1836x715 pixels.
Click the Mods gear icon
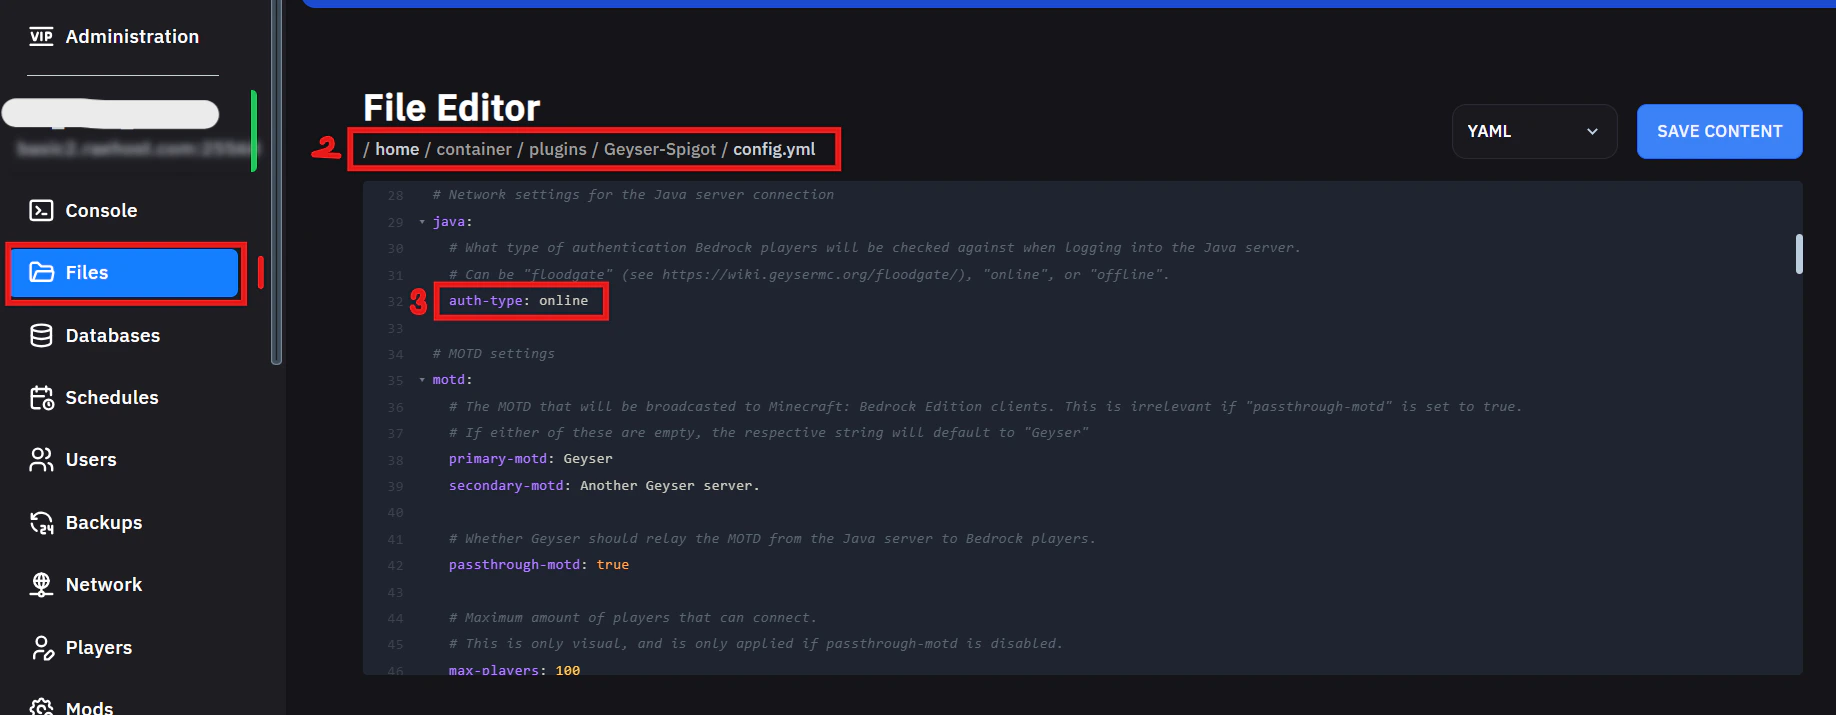(41, 706)
